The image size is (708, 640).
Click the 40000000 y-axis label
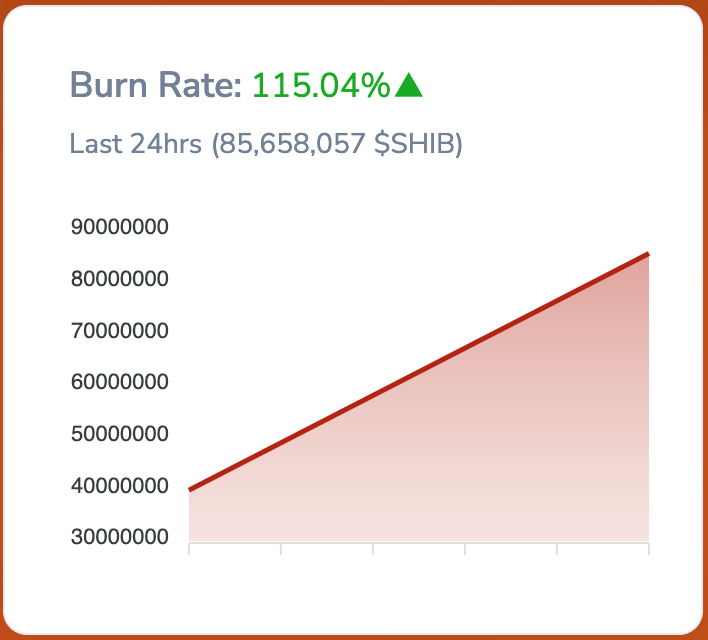pos(120,486)
